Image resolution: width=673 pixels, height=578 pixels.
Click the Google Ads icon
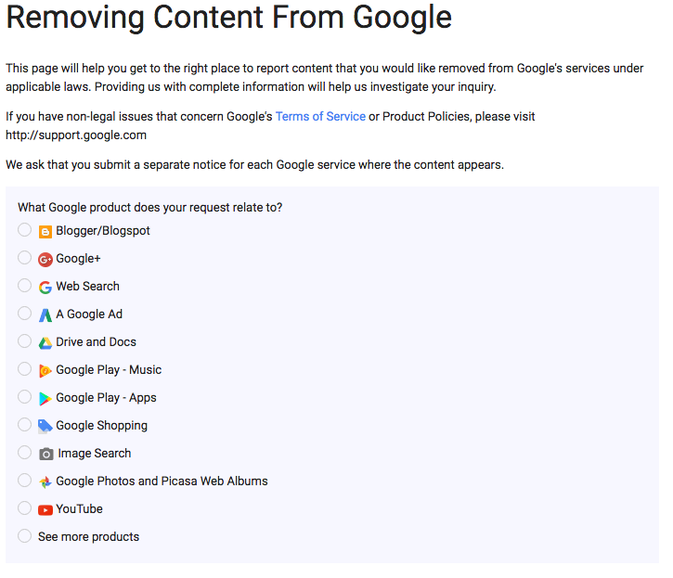point(45,315)
